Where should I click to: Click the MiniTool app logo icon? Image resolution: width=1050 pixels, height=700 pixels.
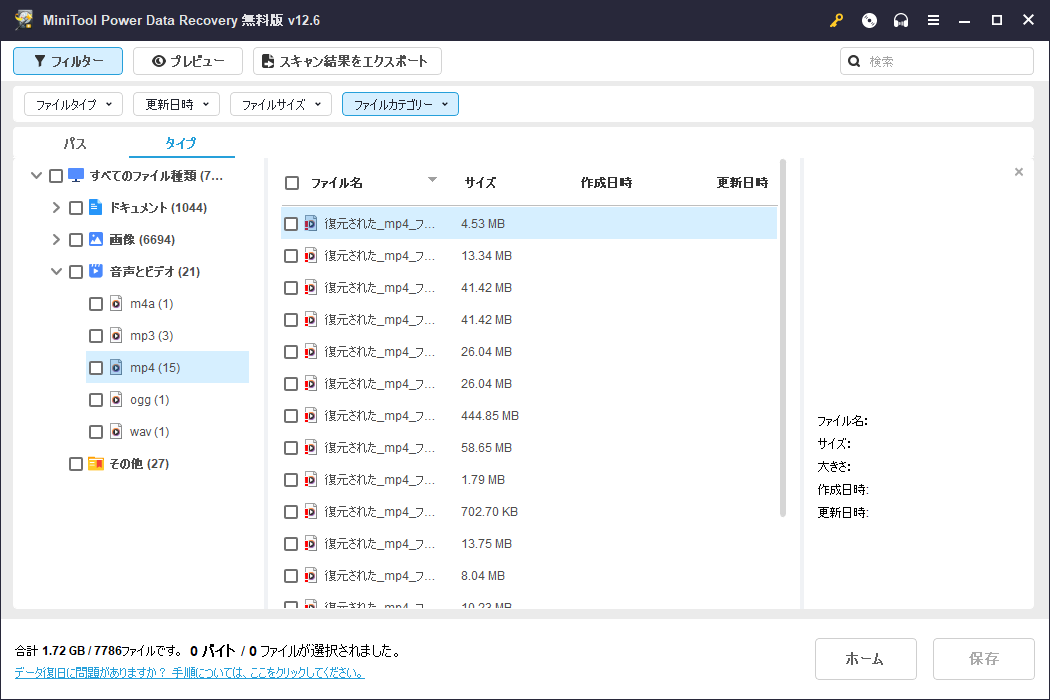(24, 19)
